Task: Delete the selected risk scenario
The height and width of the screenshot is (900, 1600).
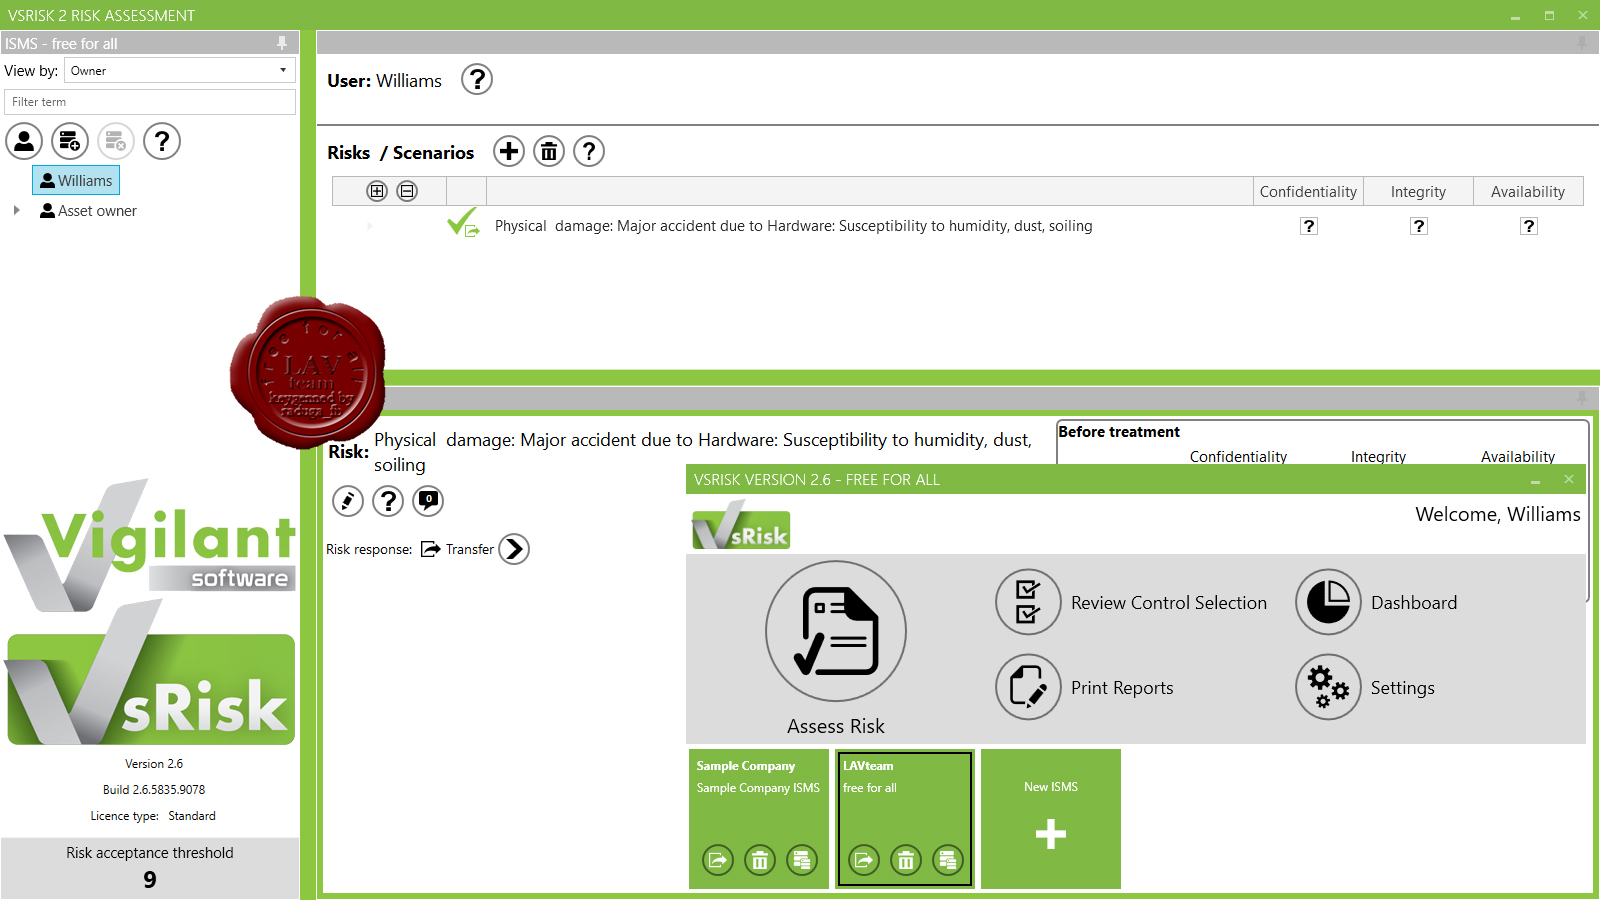Action: coord(549,151)
